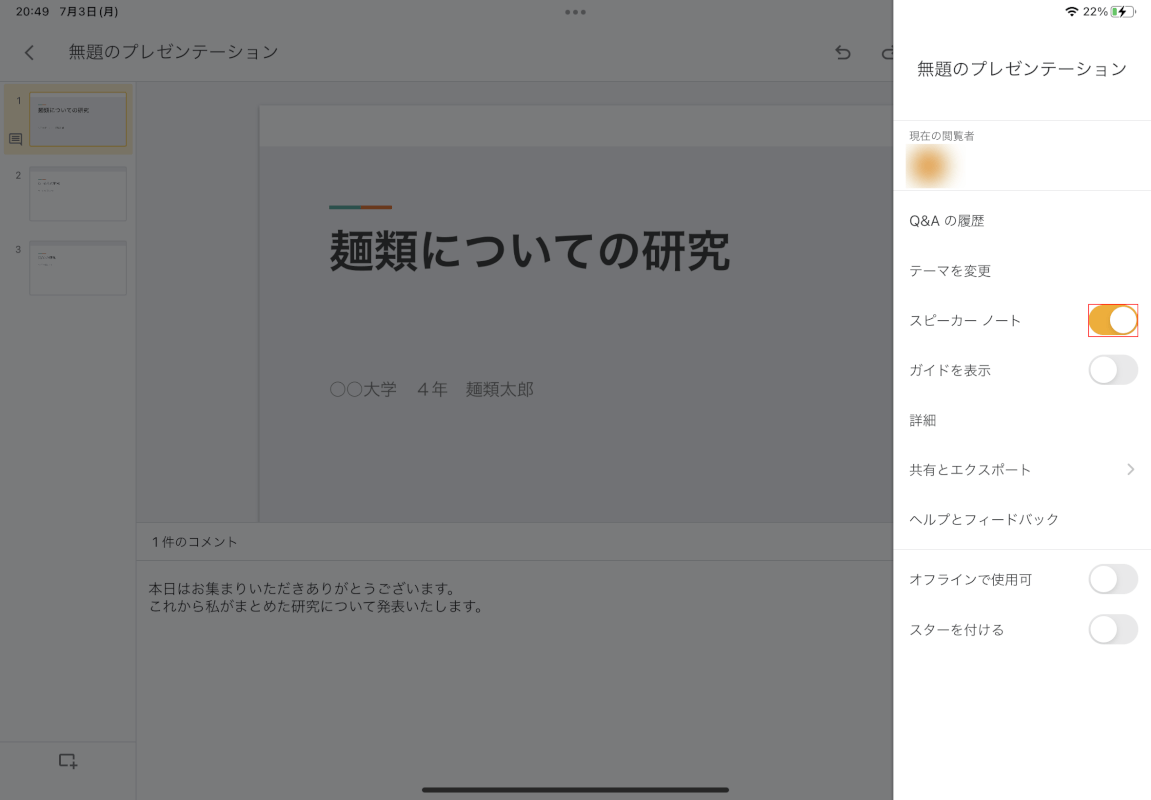The height and width of the screenshot is (800, 1151).
Task: Enable the ガイドを表示 switch
Action: (1113, 370)
